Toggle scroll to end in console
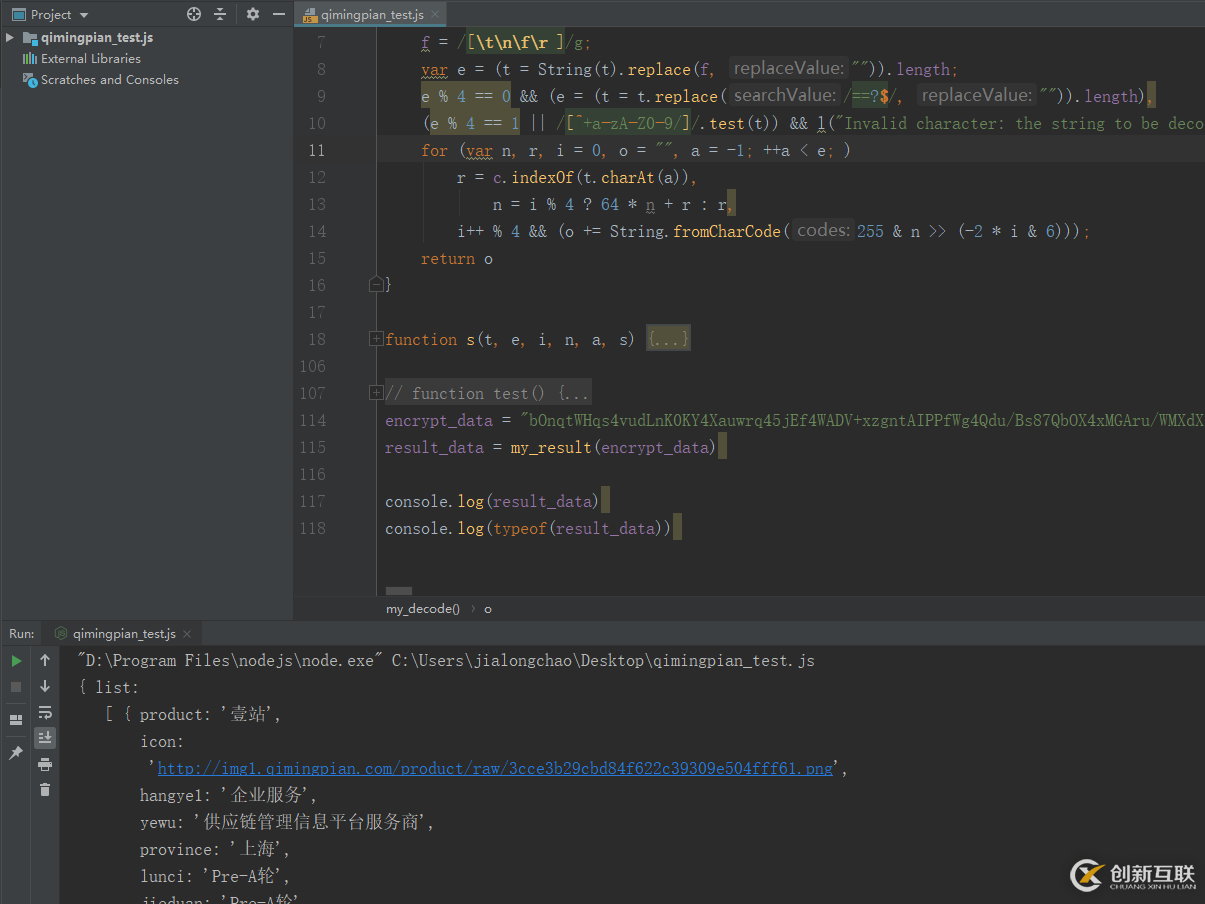 tap(44, 737)
